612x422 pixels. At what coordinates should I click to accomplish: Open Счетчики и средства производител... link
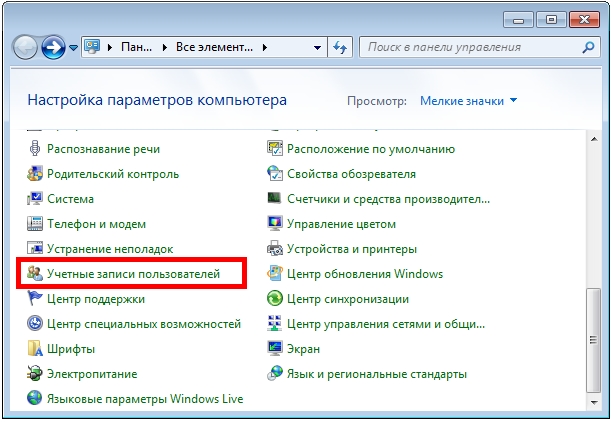coord(388,199)
